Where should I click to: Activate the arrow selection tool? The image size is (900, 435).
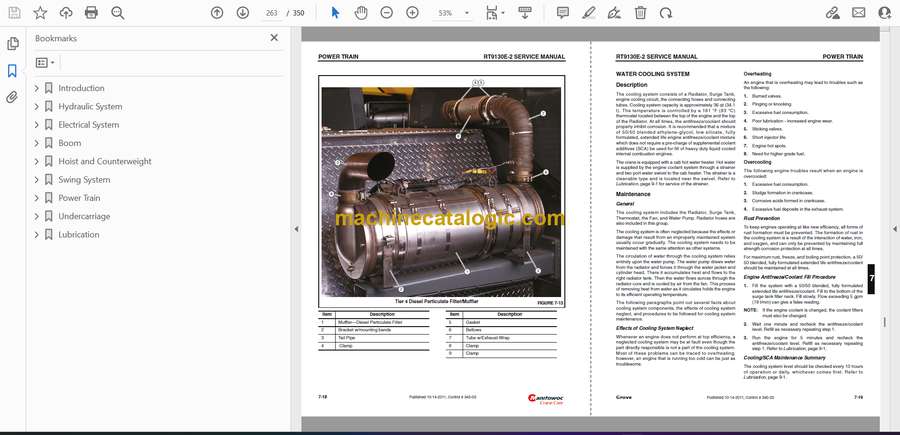(335, 13)
